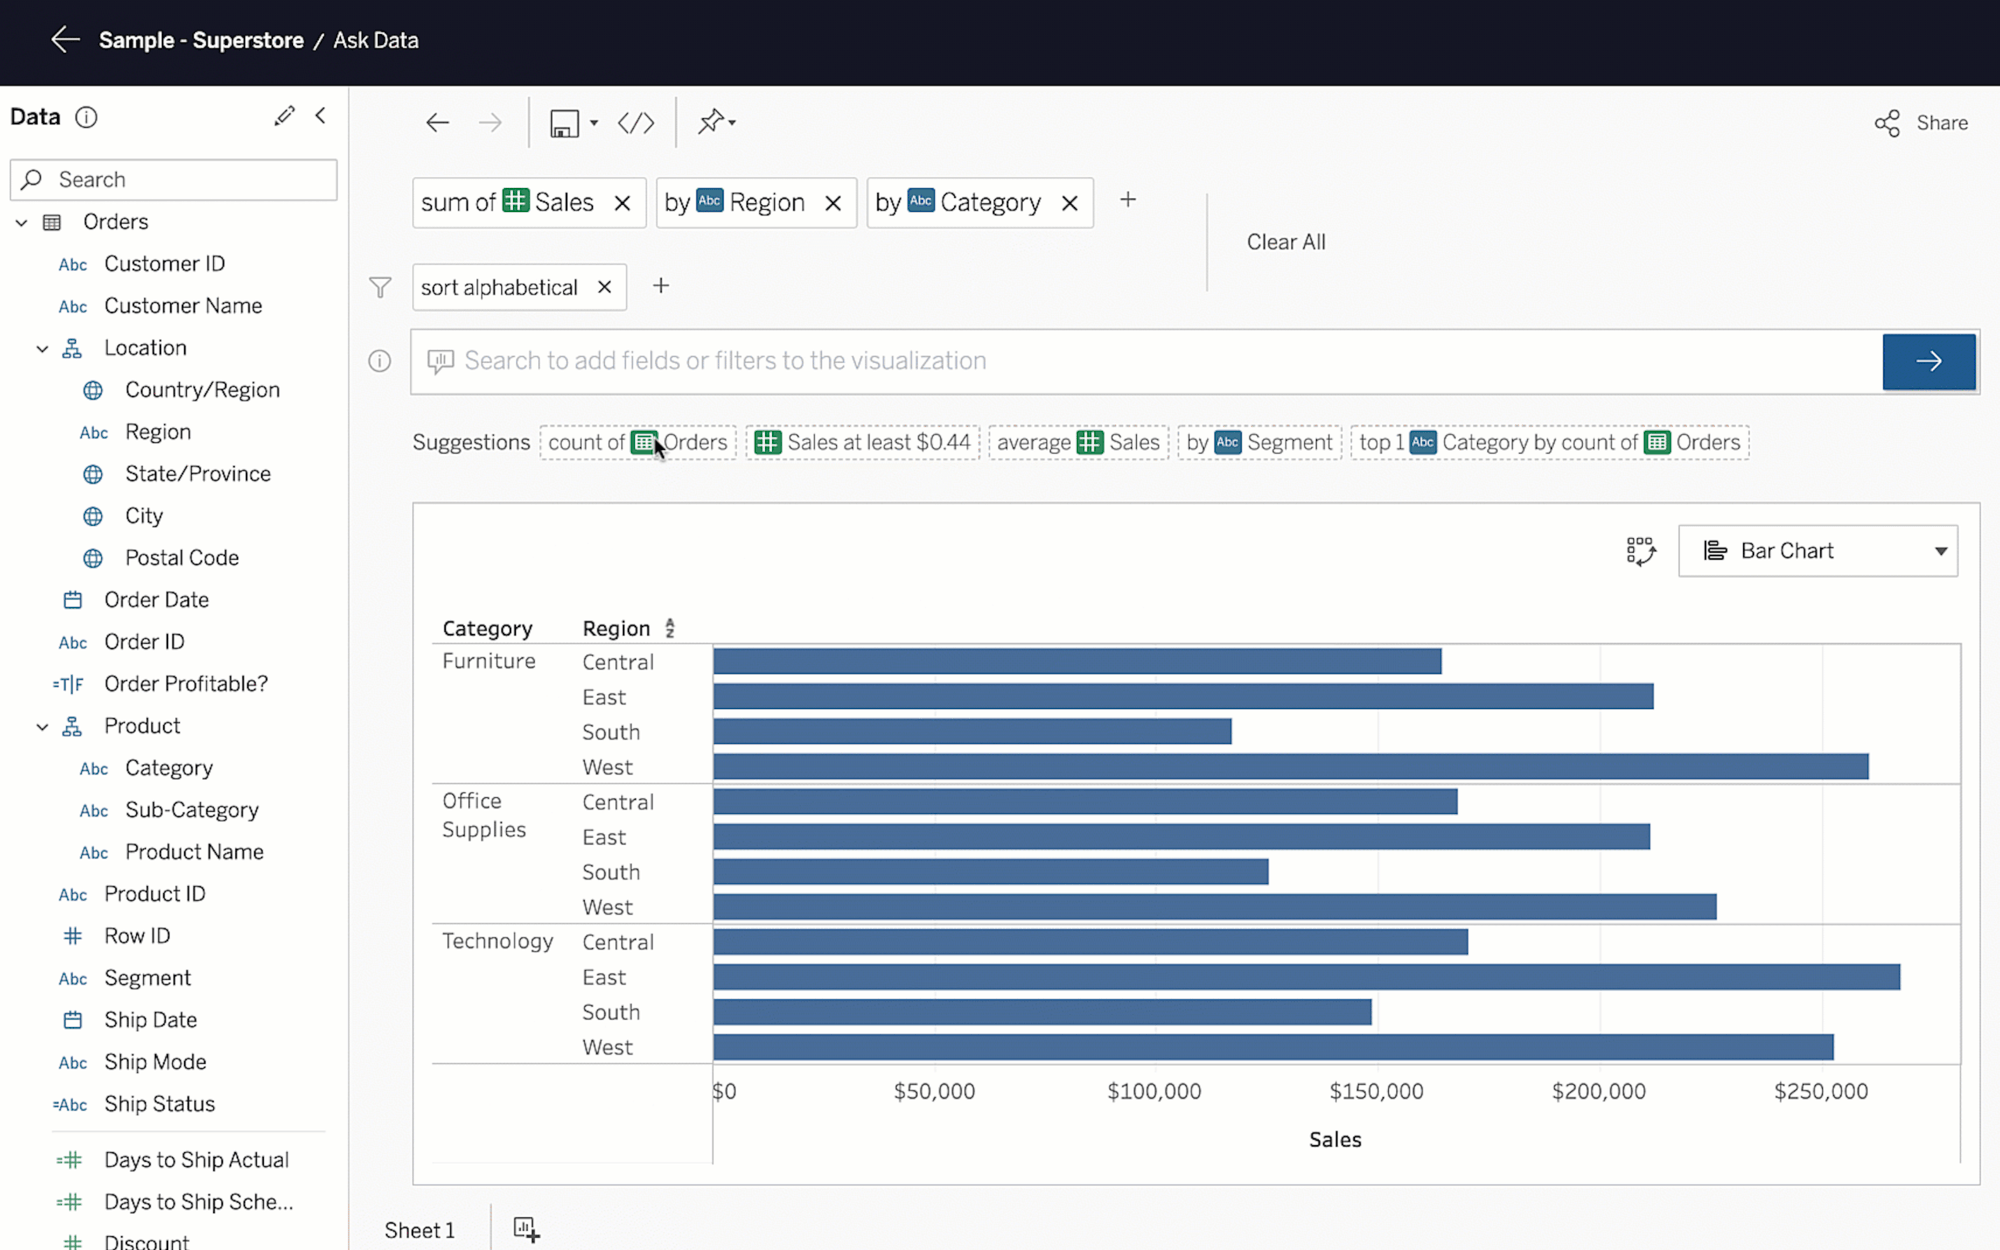Click the forward navigation arrow
2000x1250 pixels.
[491, 122]
